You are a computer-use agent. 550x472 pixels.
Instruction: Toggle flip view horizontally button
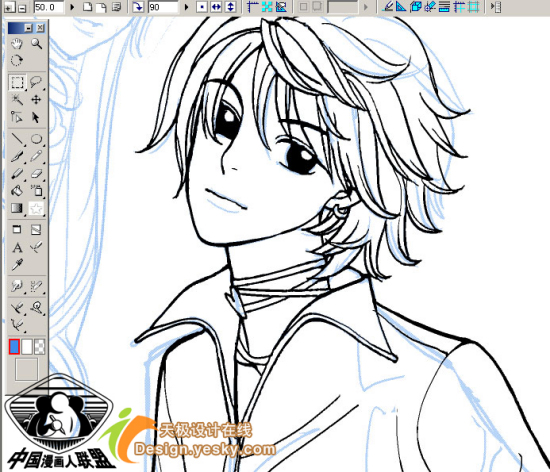coord(216,7)
